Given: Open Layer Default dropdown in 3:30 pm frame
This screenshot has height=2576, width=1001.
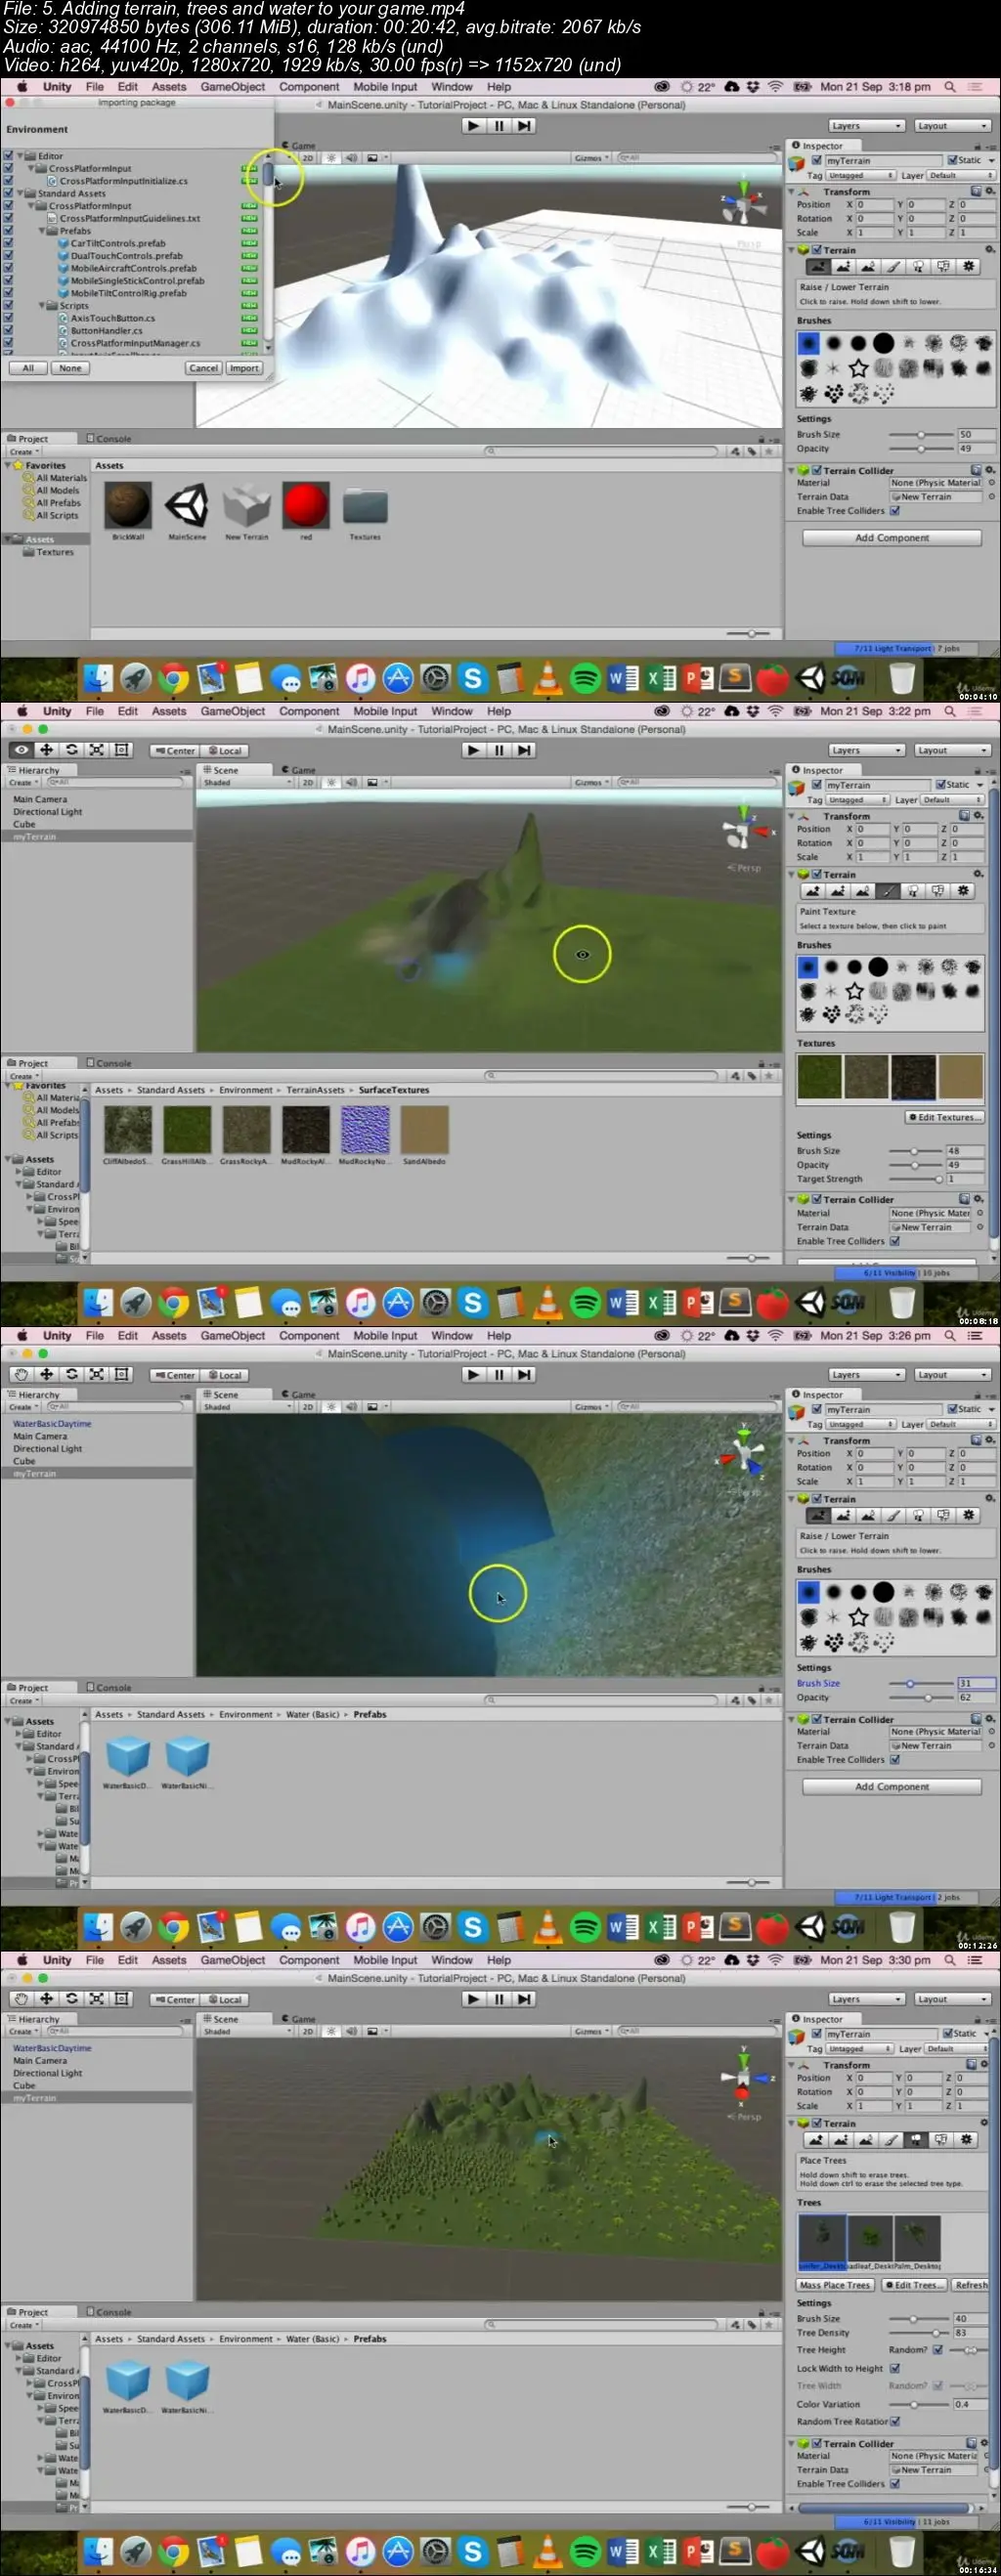Looking at the screenshot, I should point(955,2049).
